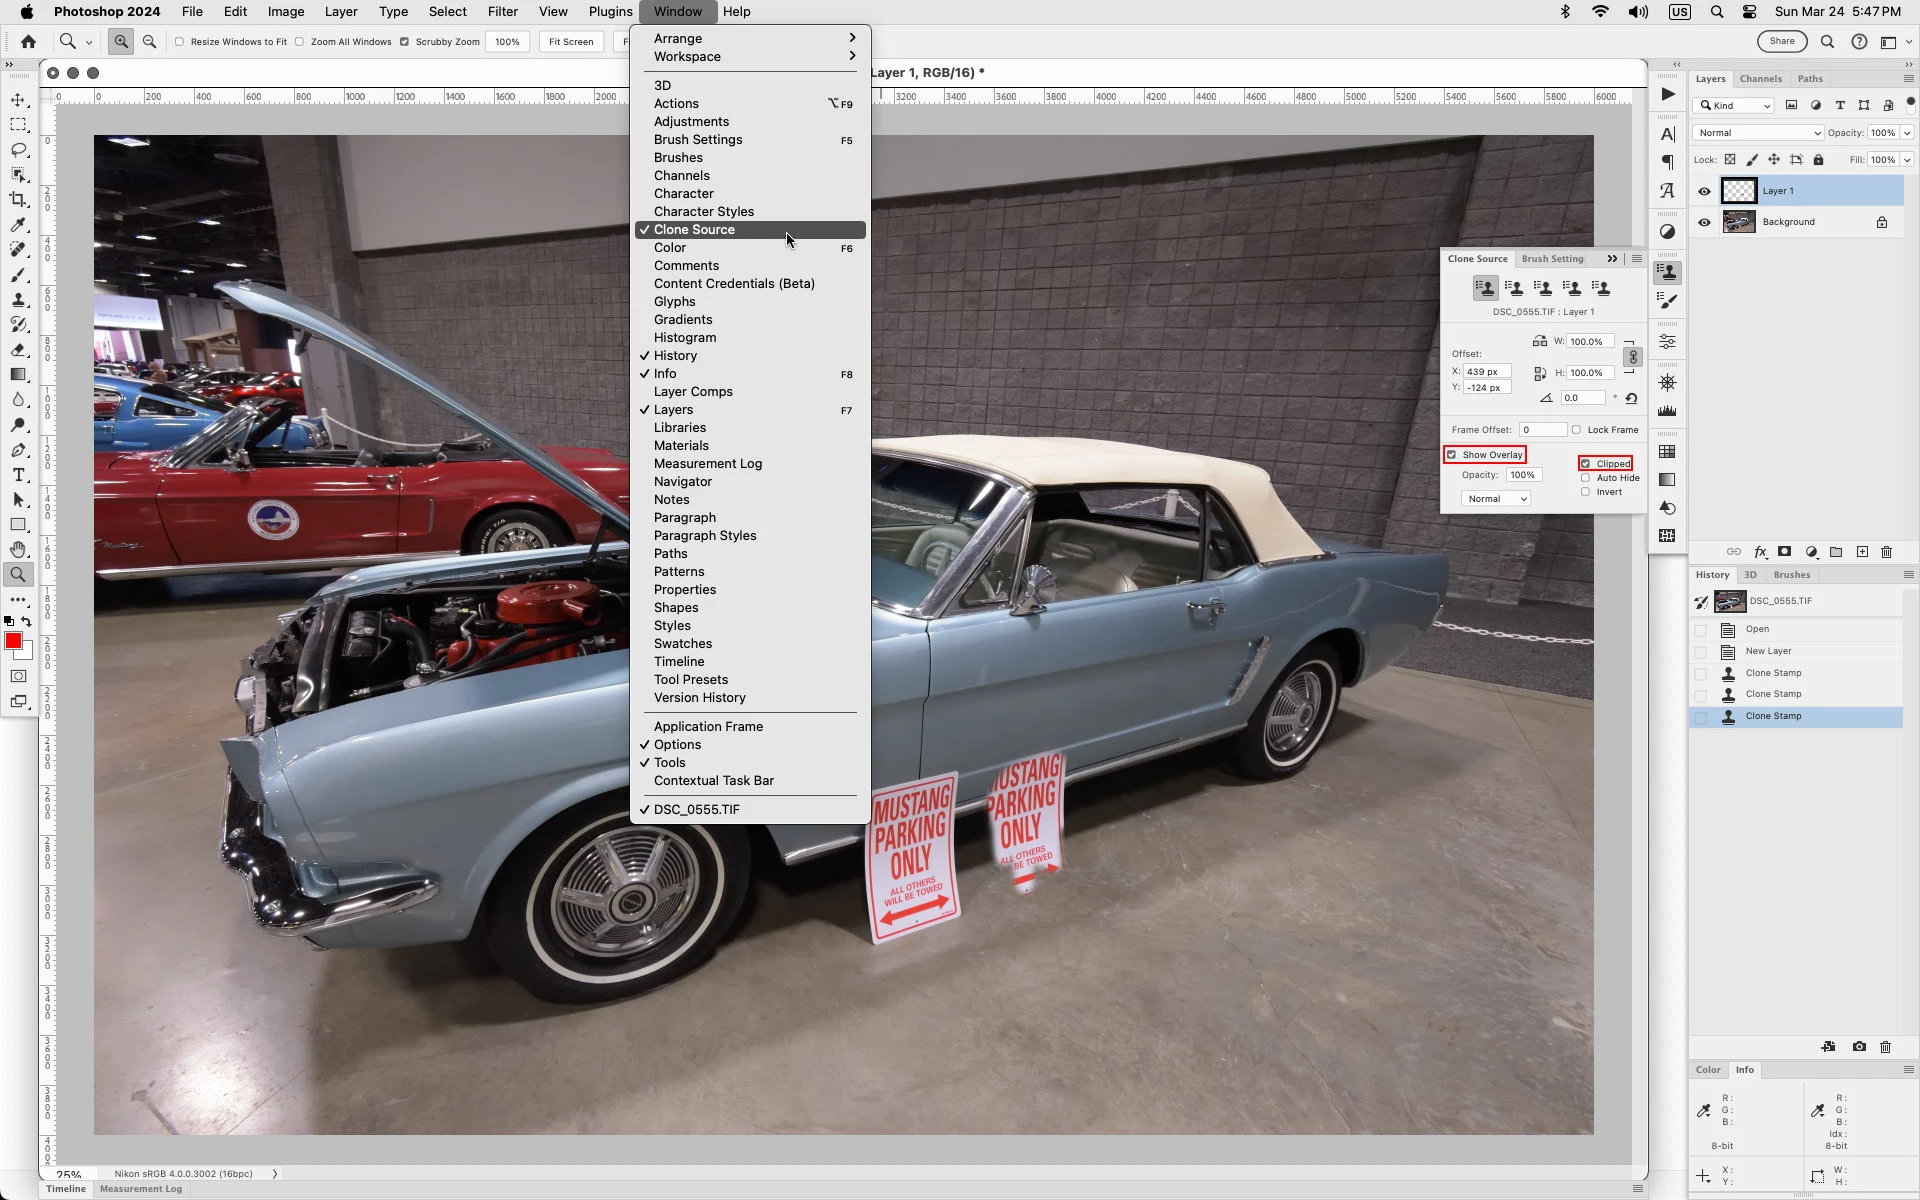1920x1200 pixels.
Task: Create new snapshot camera icon in History
Action: click(1859, 1047)
